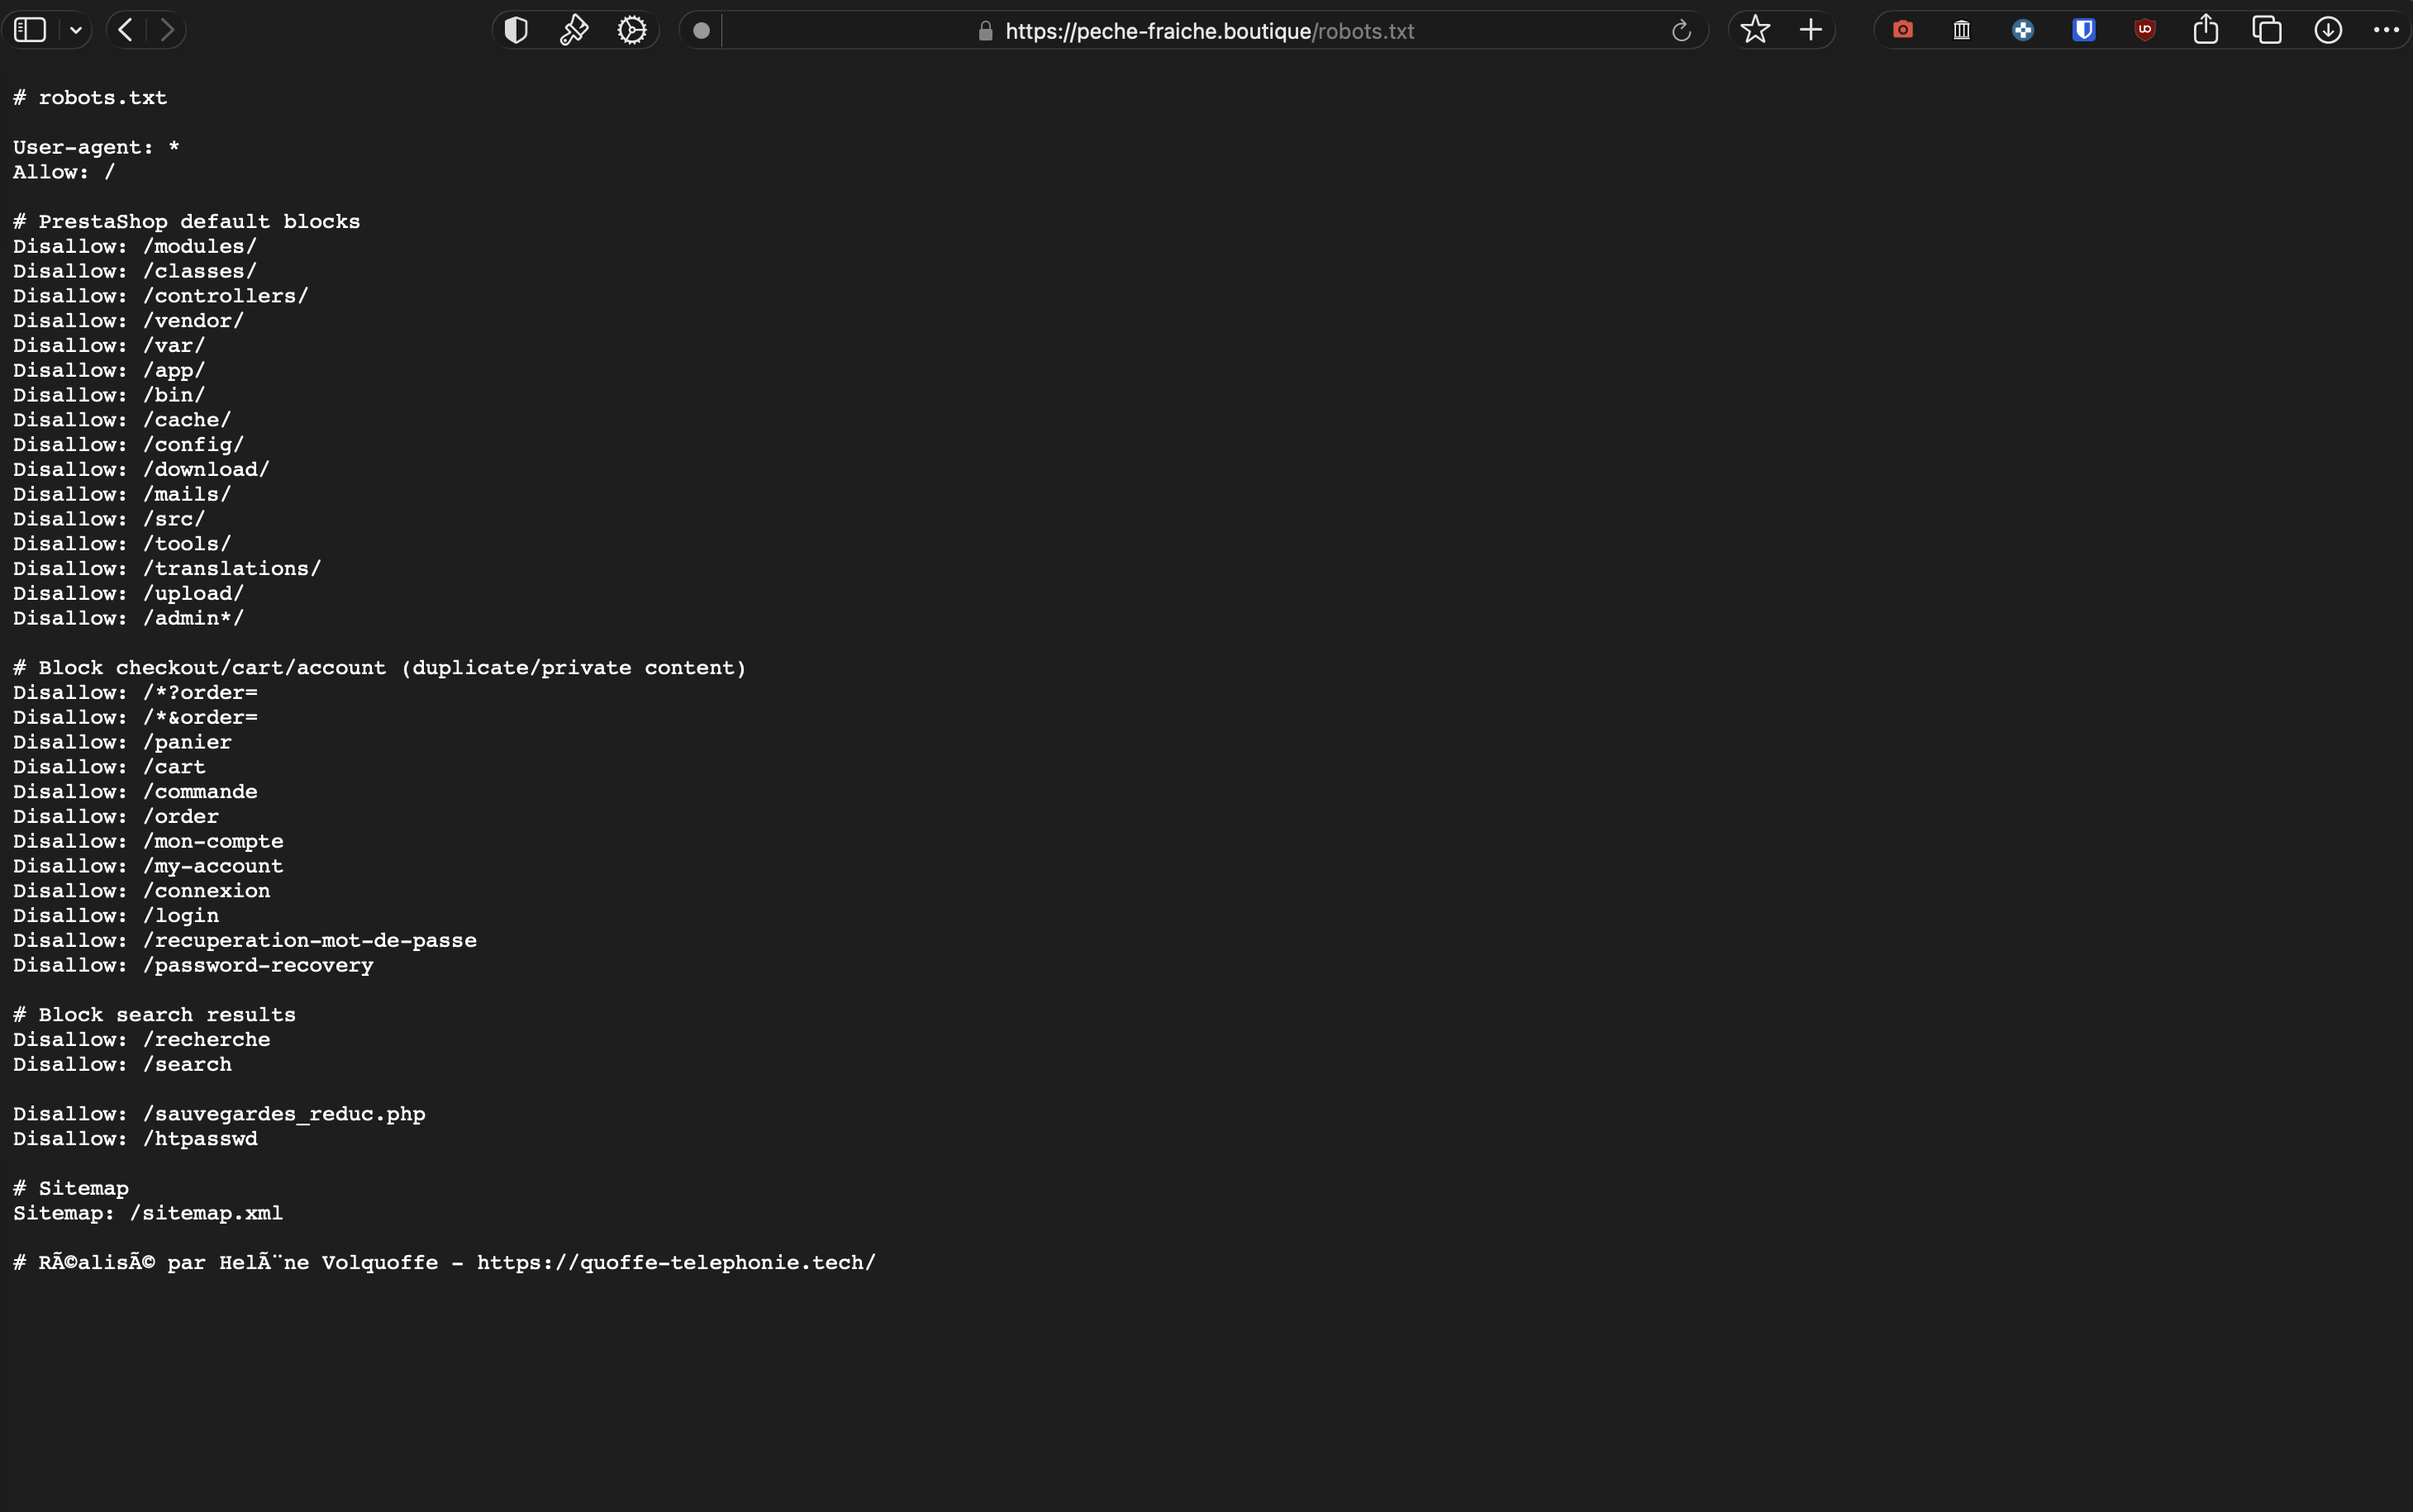This screenshot has width=2413, height=1512.
Task: Open the gear-wheel extension icon
Action: (632, 30)
